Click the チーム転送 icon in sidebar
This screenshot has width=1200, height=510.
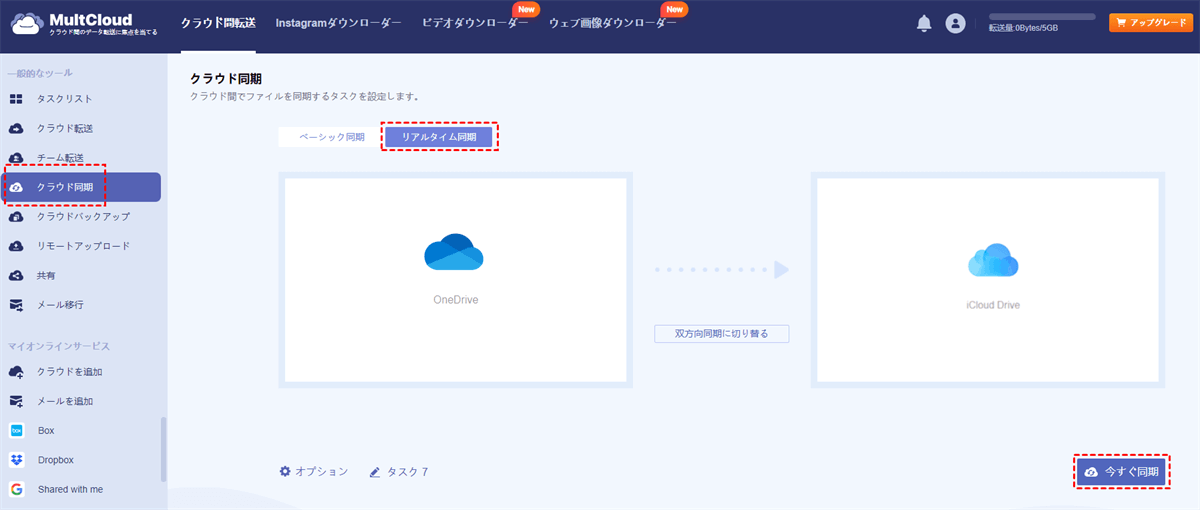tap(16, 158)
